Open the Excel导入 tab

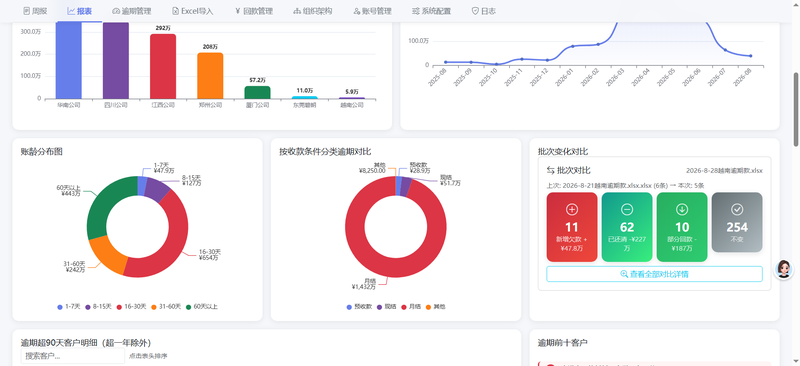click(192, 11)
